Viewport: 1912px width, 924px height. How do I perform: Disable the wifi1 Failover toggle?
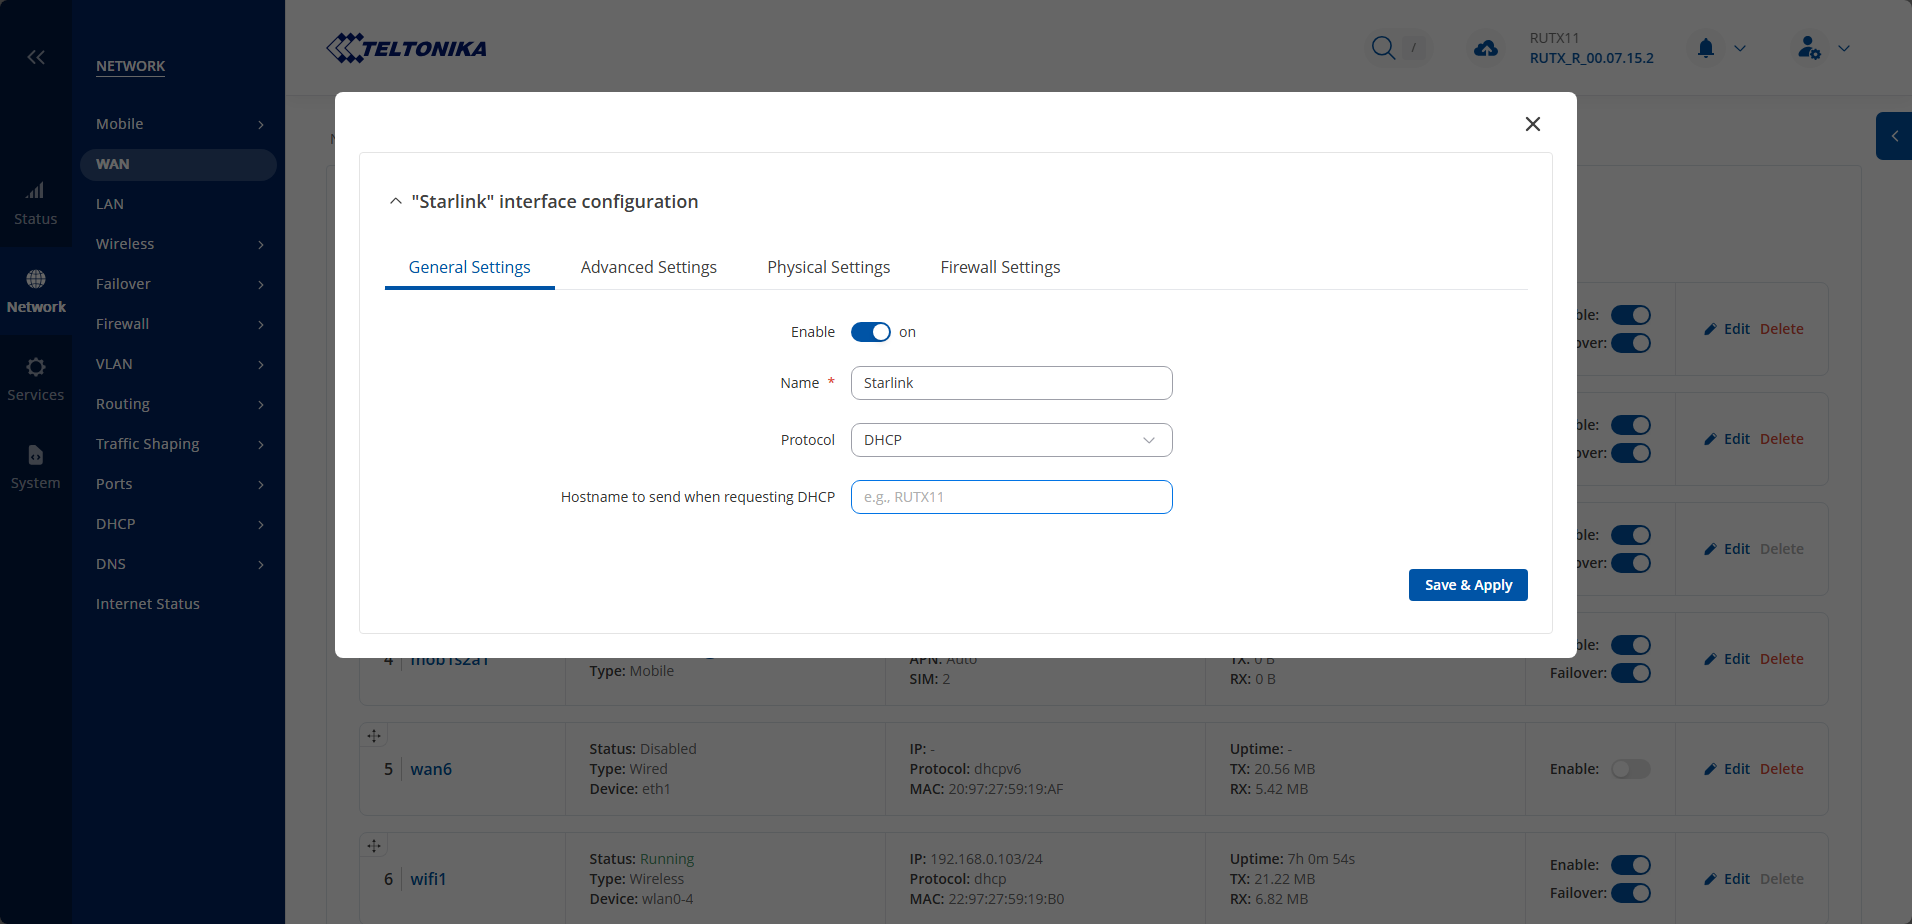(1630, 893)
